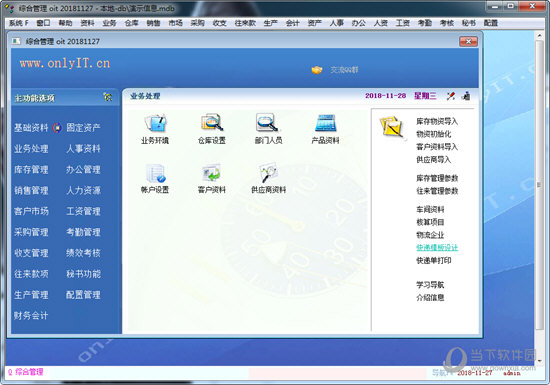Open the 帮助 menu
Screen dimensions: 550x385
(x=65, y=23)
